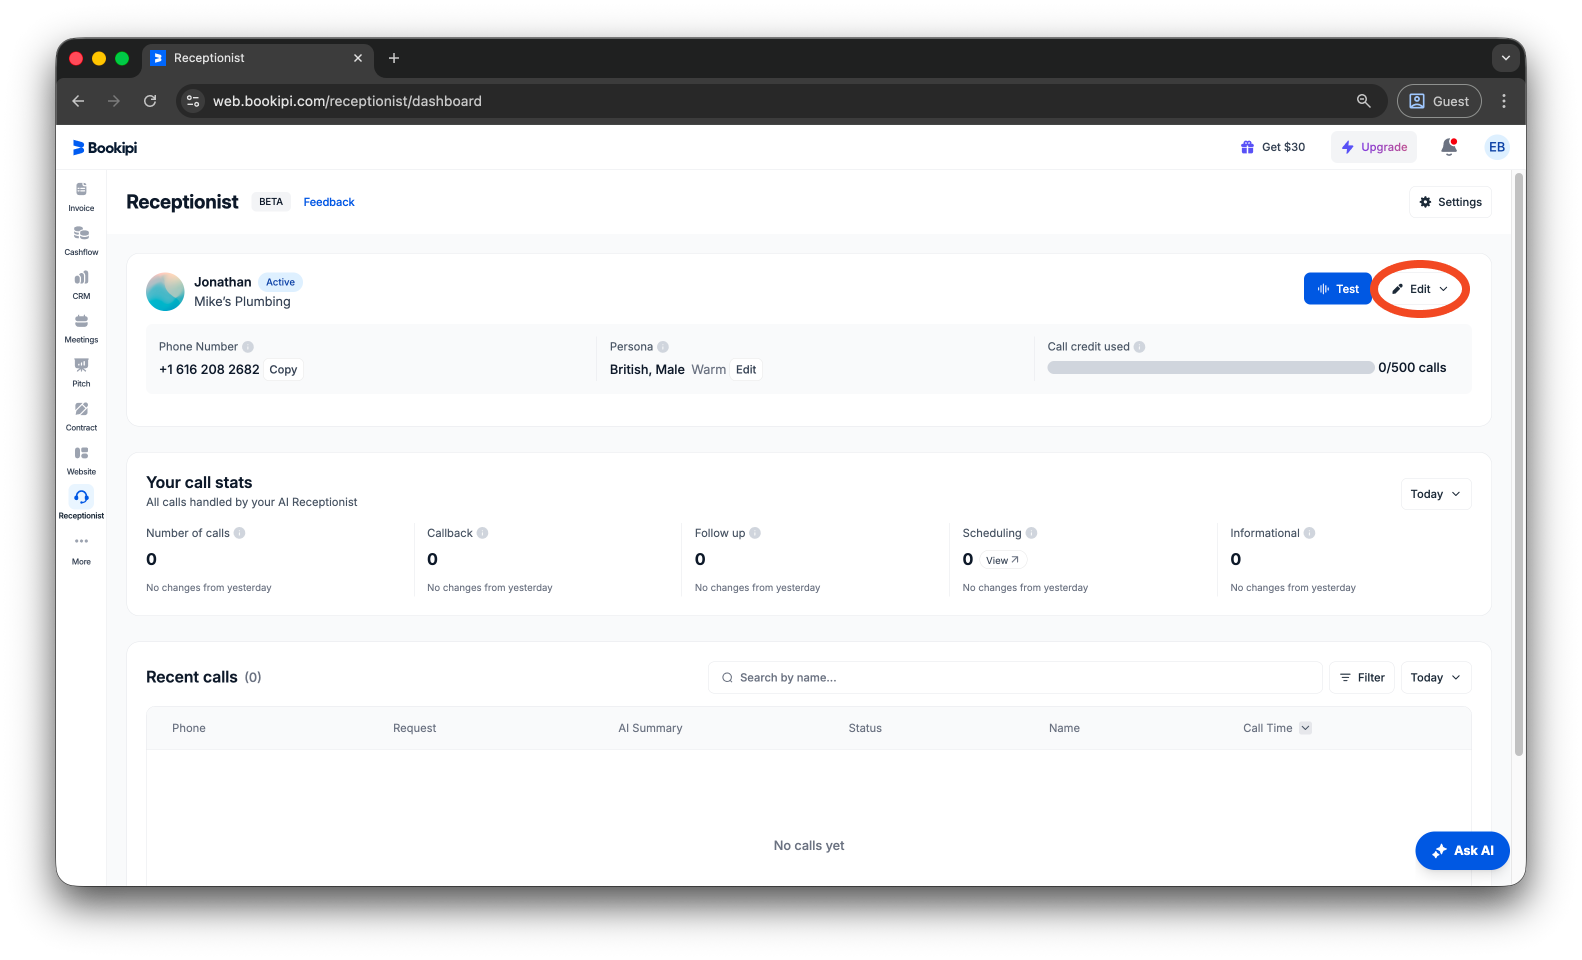Reload the page
The width and height of the screenshot is (1582, 960).
tap(150, 101)
